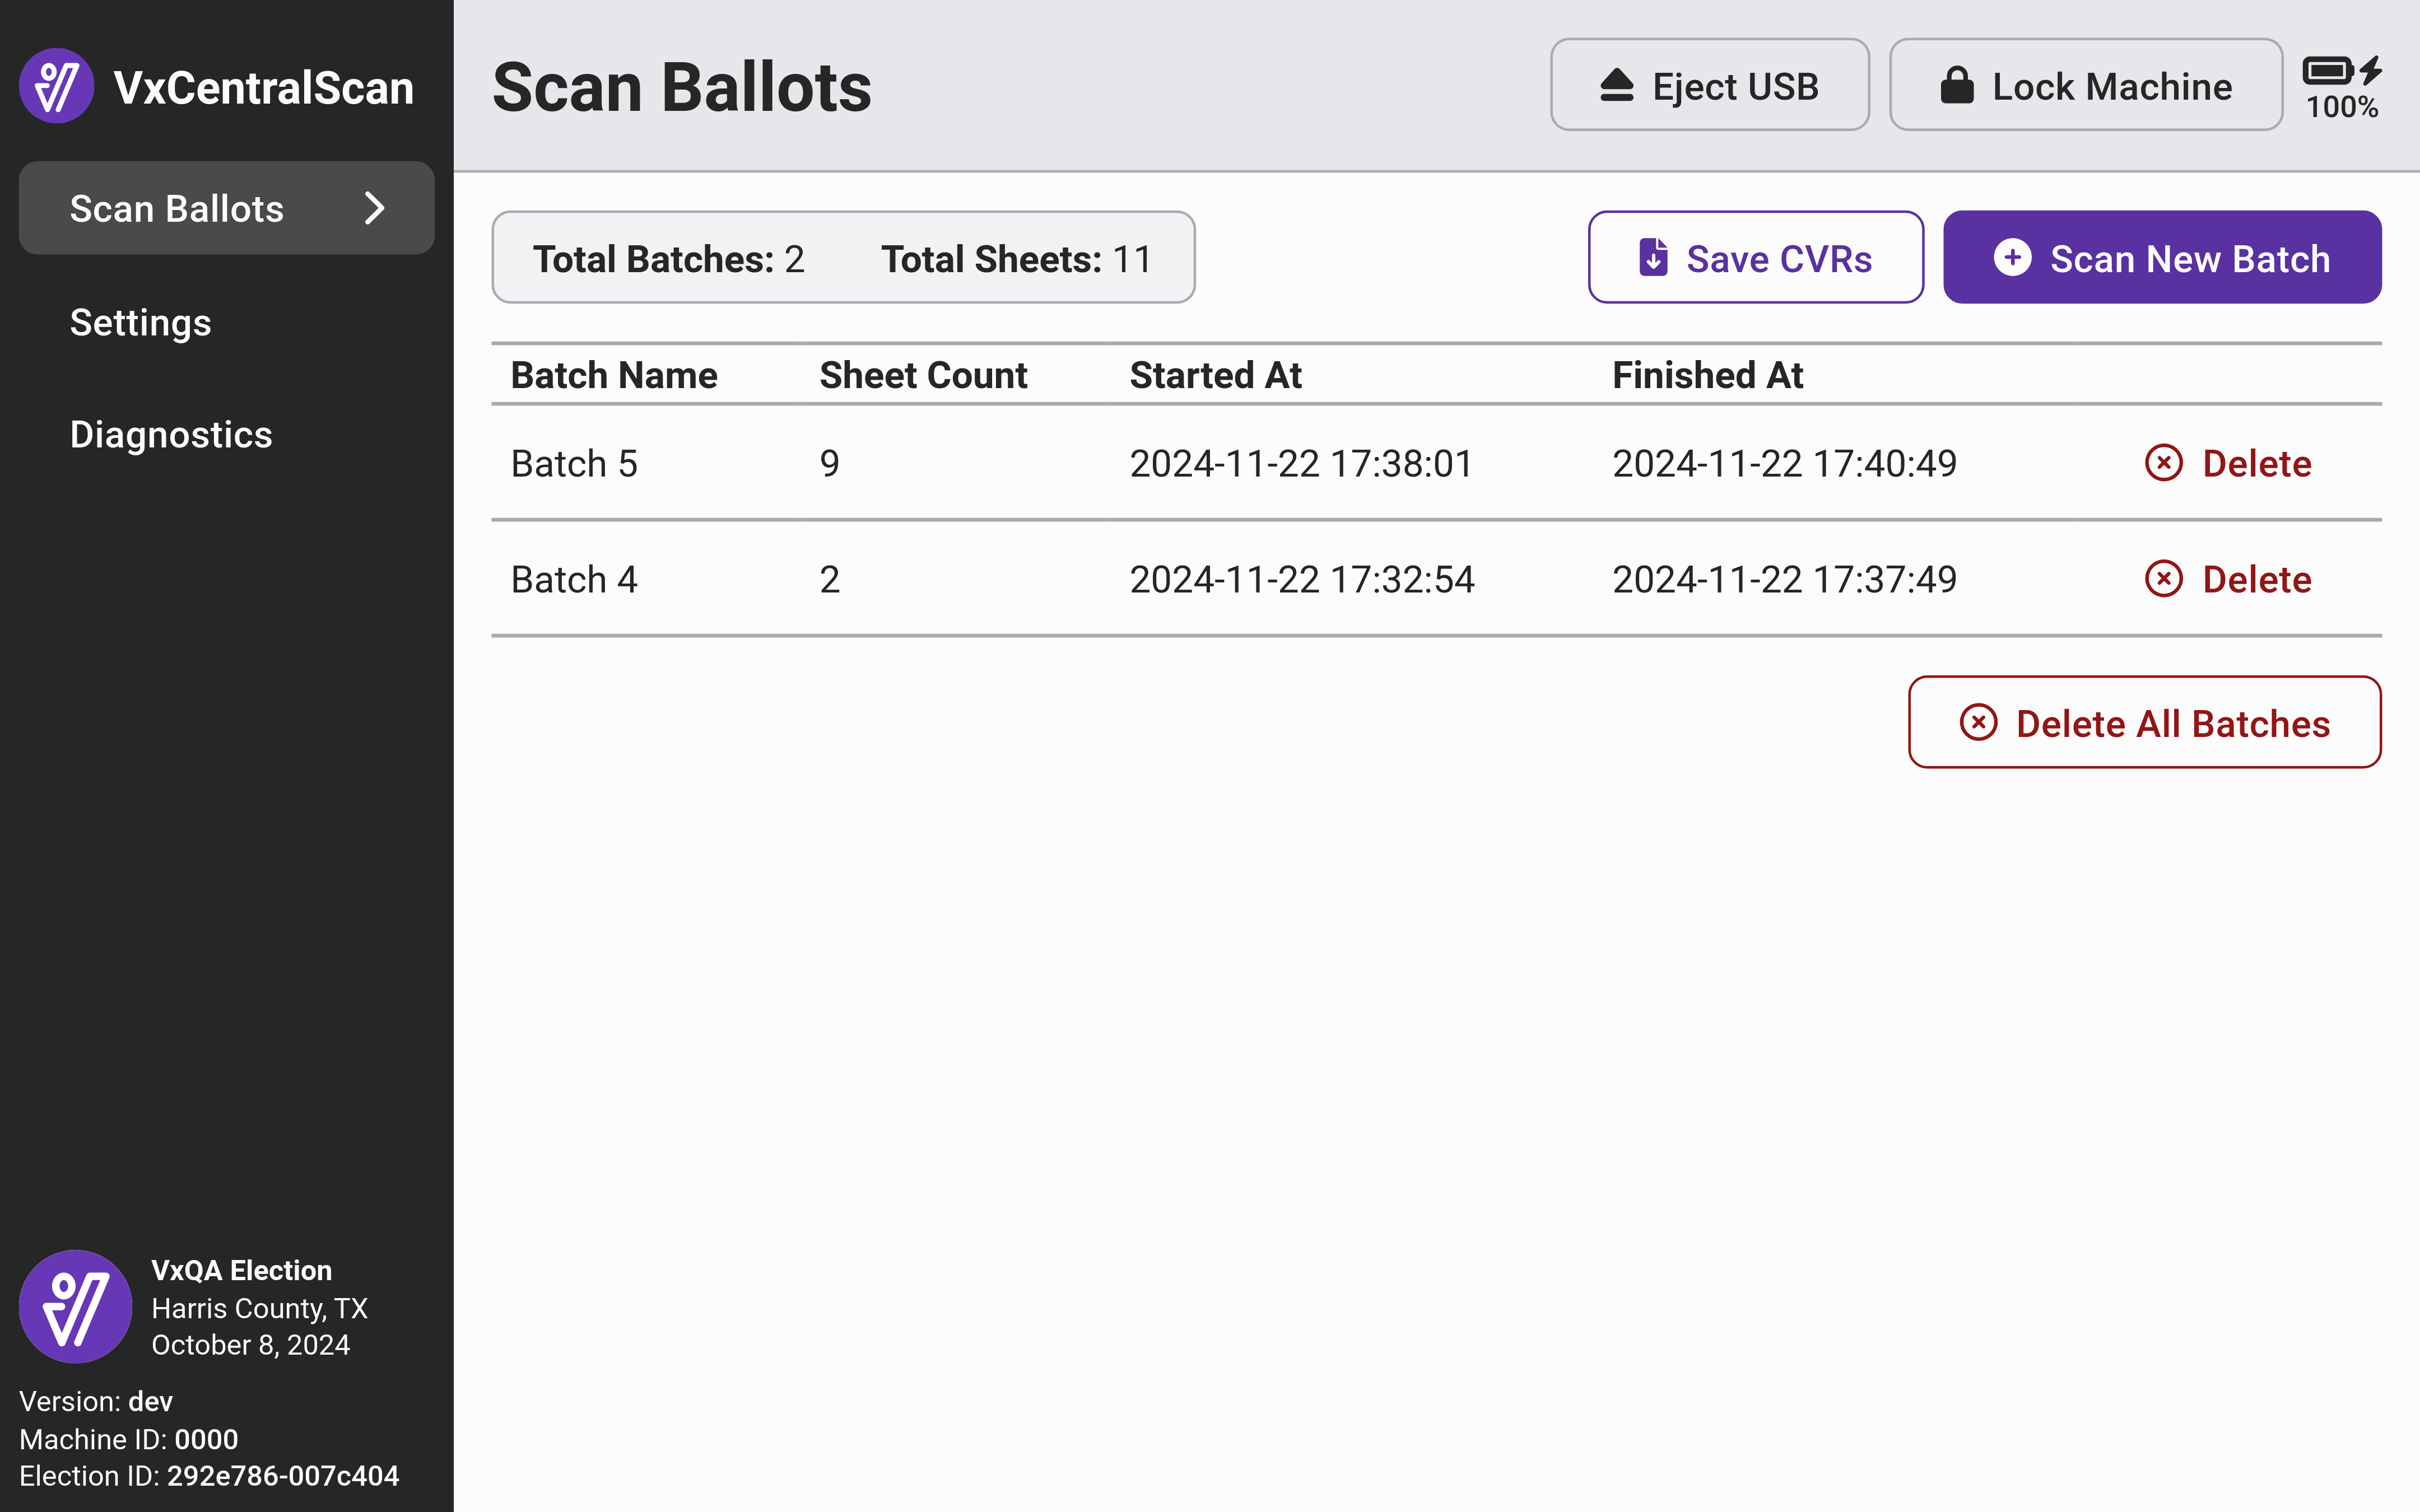Click the Total Sheets summary box
The image size is (2420, 1512).
point(1015,259)
